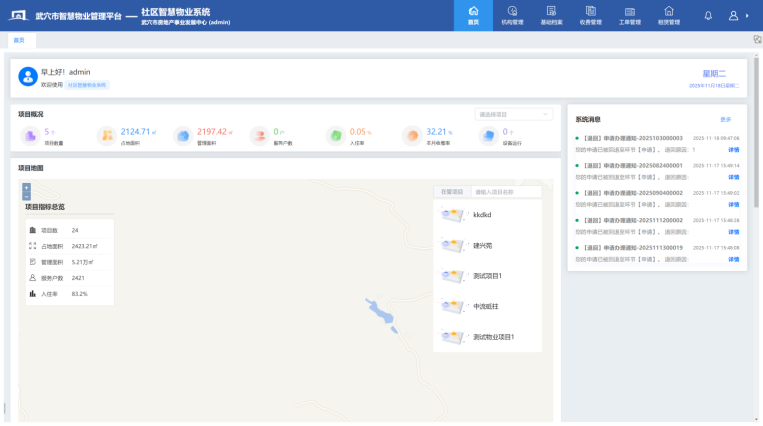
Task: Open 工单管理 from the top bar
Action: click(x=630, y=15)
